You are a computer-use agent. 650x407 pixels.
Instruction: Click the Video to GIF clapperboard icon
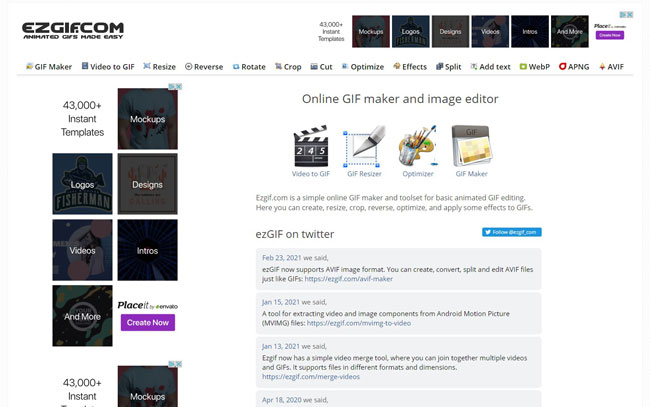click(x=311, y=146)
